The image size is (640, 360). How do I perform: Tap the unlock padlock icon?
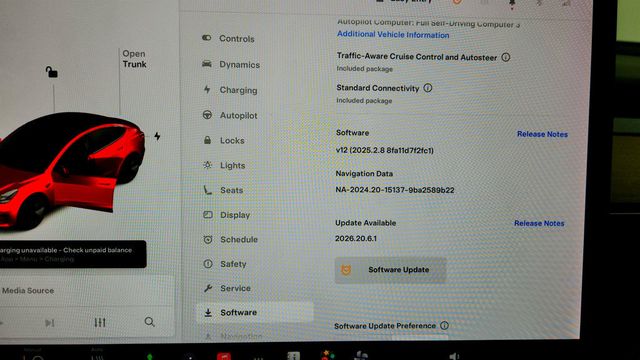click(51, 72)
